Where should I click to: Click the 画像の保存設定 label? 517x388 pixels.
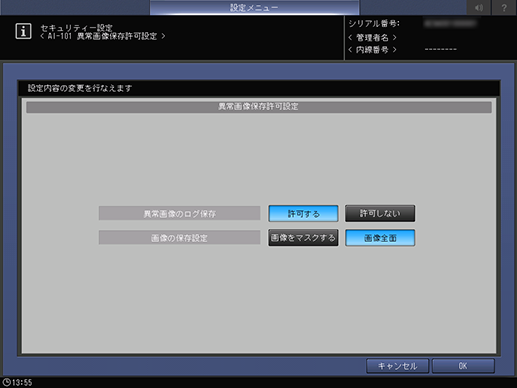[179, 238]
